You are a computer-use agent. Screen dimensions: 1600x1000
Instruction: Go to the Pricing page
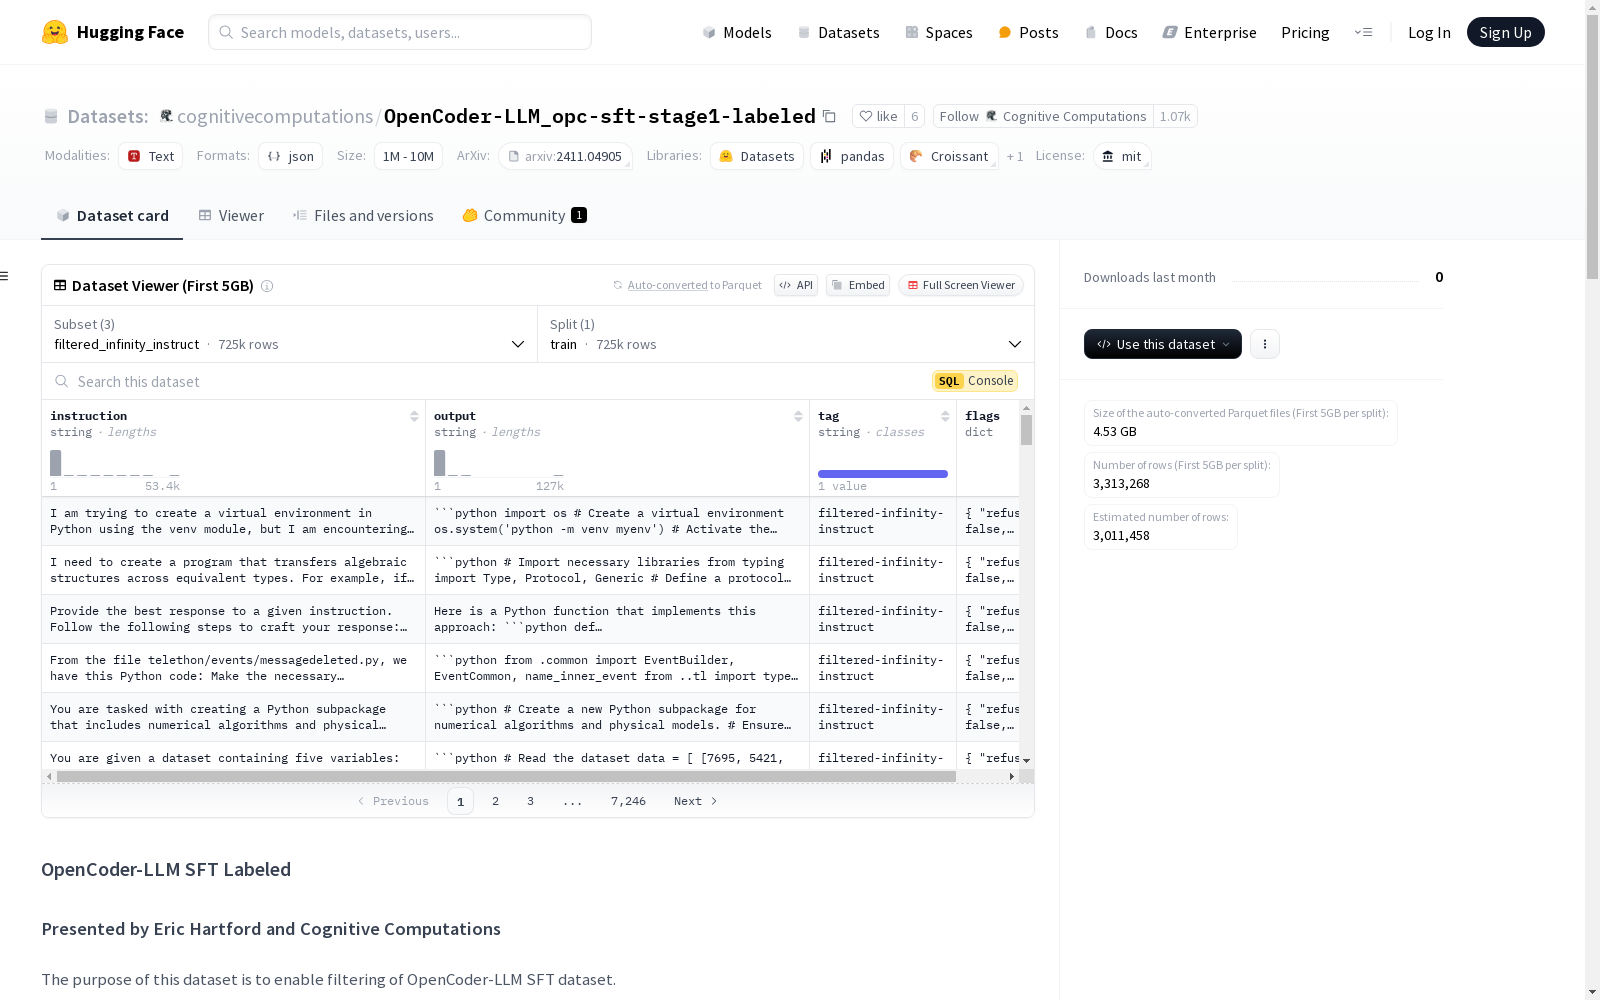1305,32
